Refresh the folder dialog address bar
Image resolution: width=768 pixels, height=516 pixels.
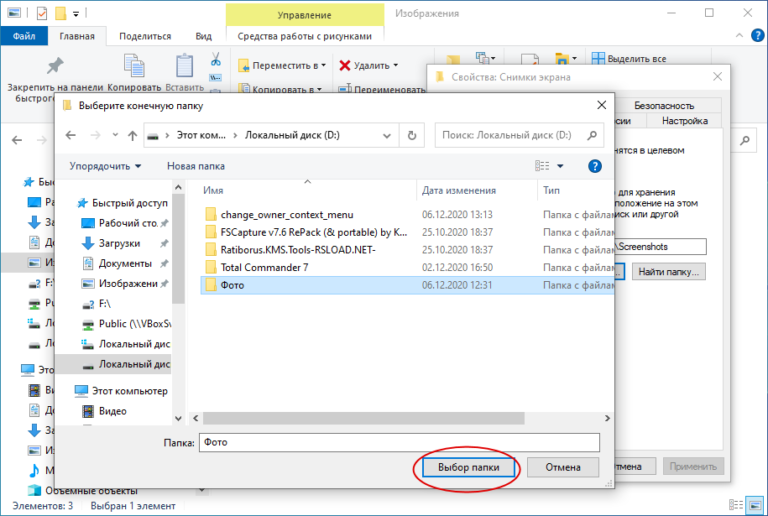coord(411,135)
